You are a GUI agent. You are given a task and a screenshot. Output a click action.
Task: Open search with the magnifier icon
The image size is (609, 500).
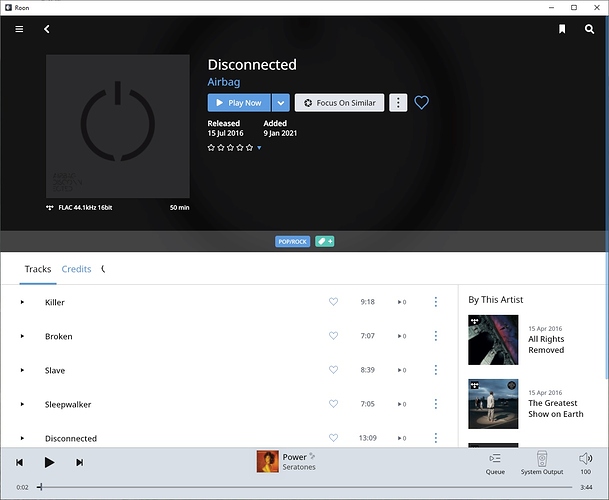[x=589, y=29]
